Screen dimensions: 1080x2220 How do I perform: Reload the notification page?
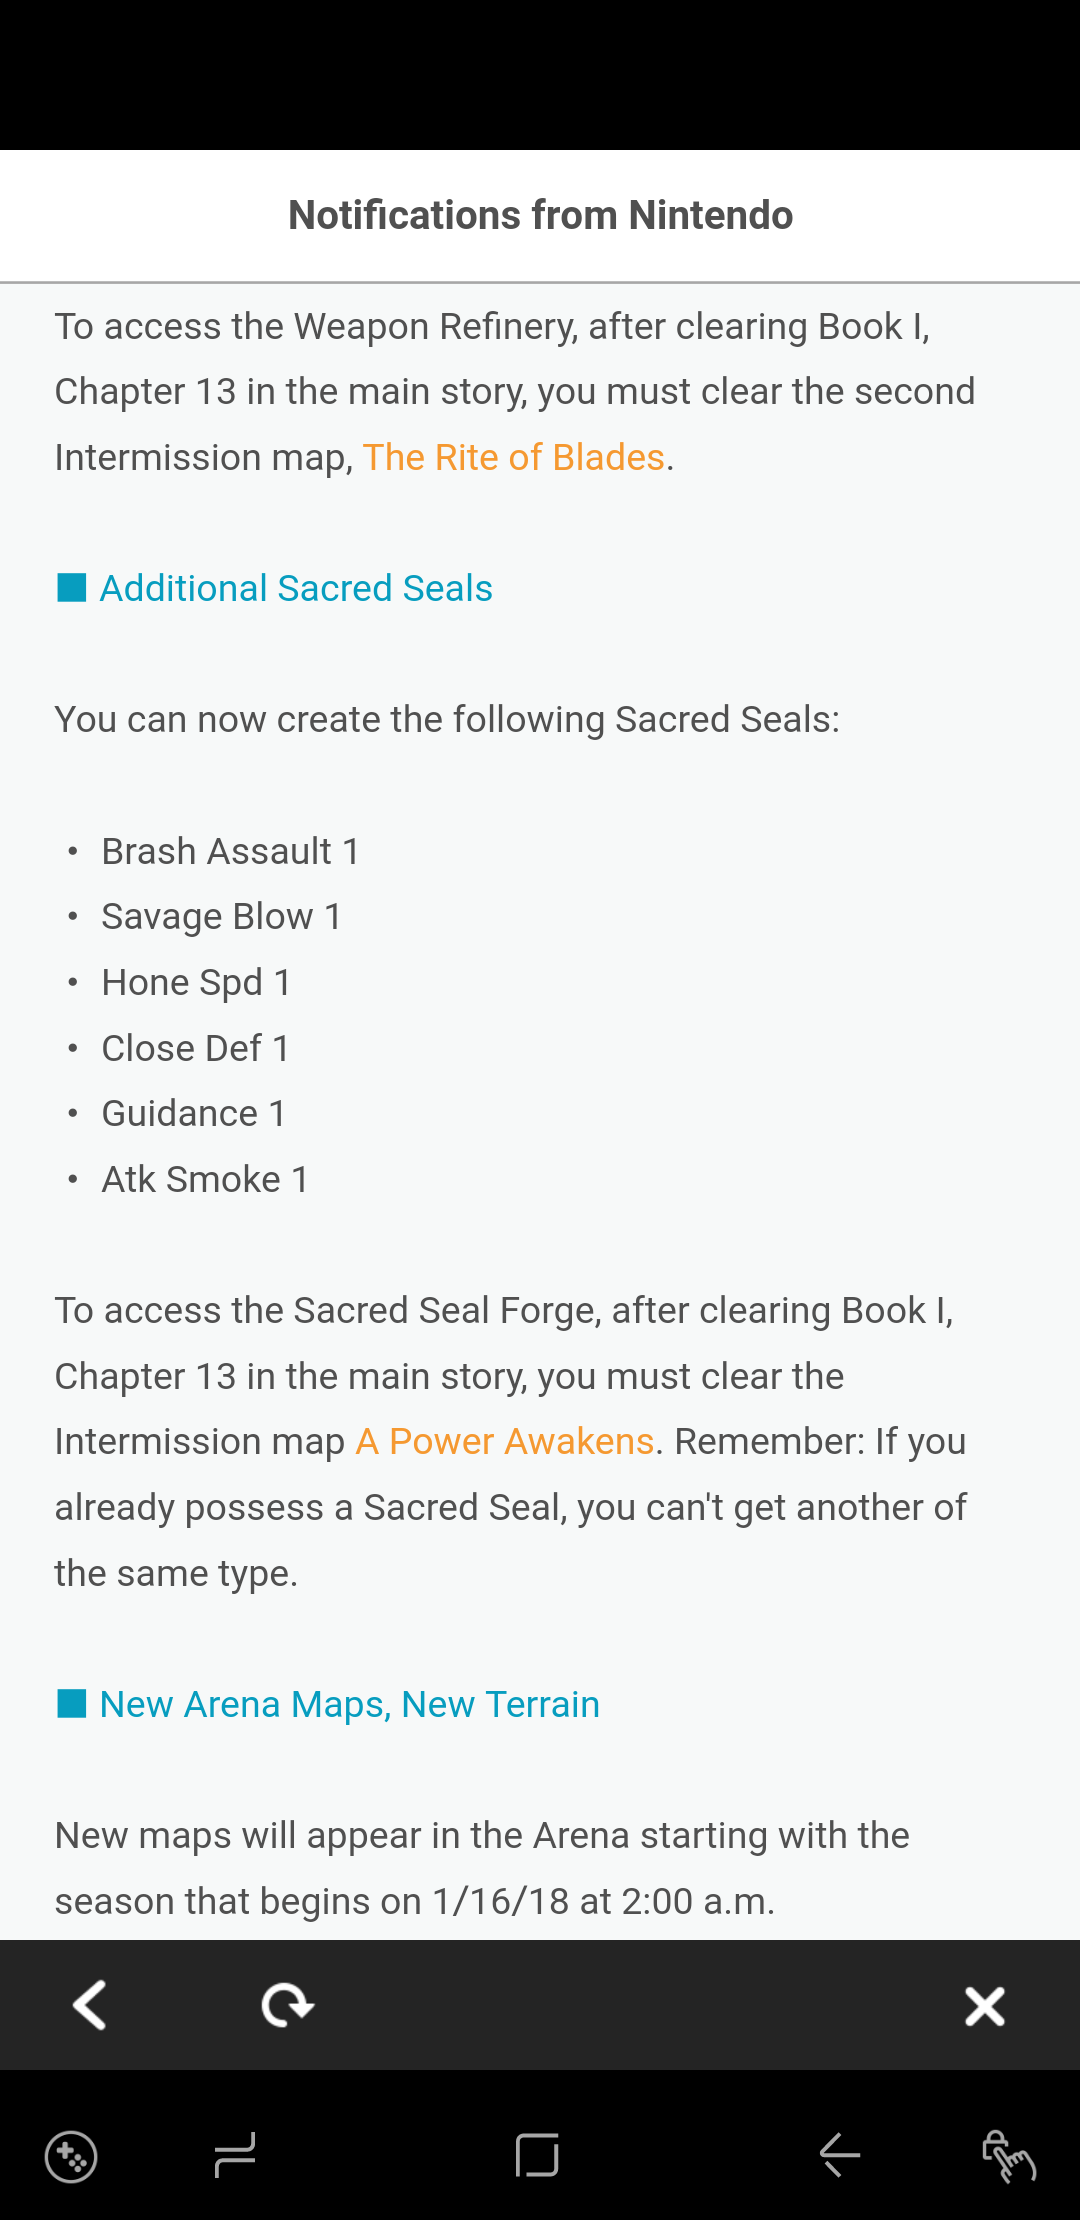287,2005
